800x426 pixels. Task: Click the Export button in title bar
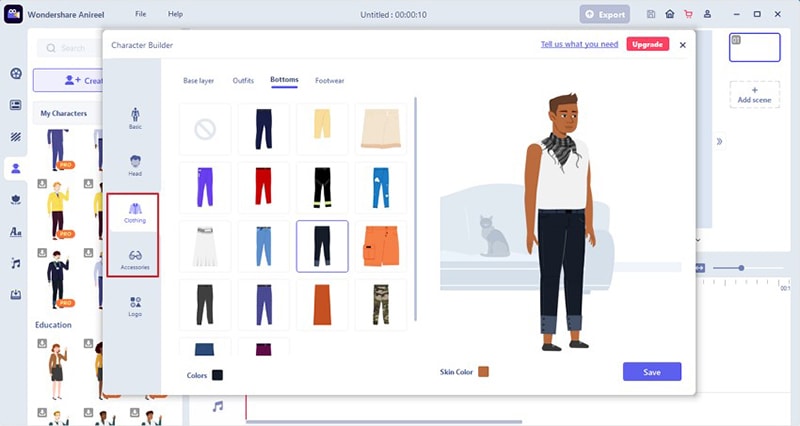(x=605, y=14)
